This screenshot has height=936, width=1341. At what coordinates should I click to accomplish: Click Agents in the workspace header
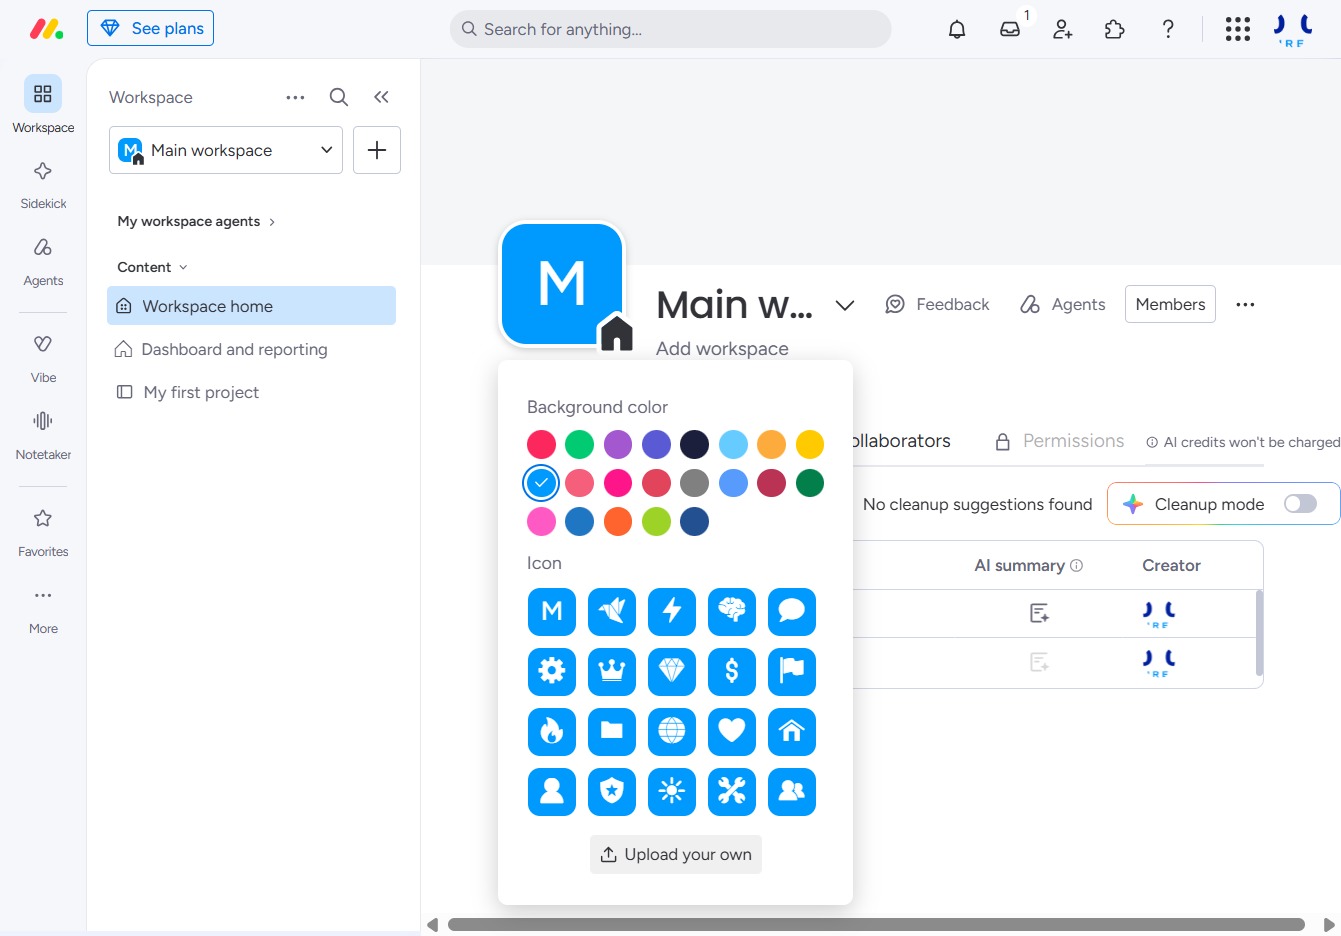[x=1062, y=304]
